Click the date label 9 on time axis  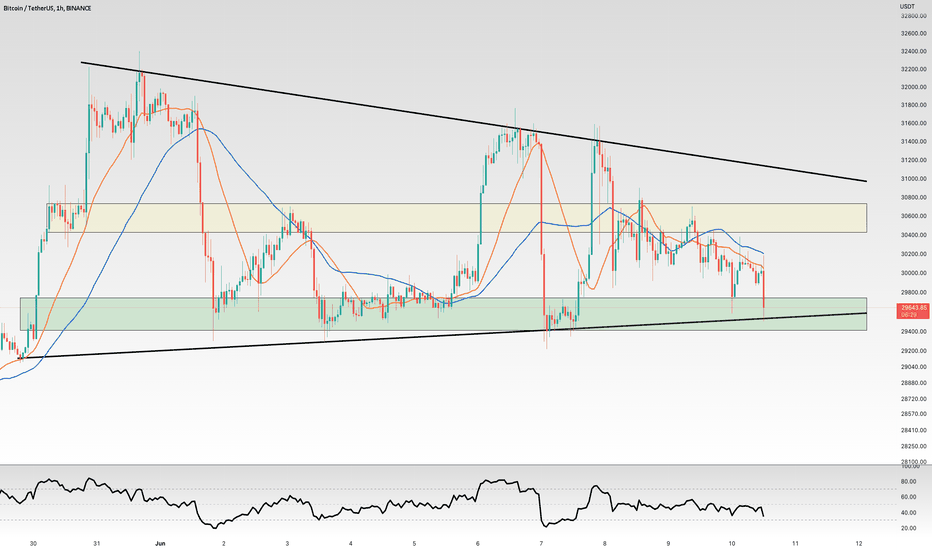[x=668, y=543]
